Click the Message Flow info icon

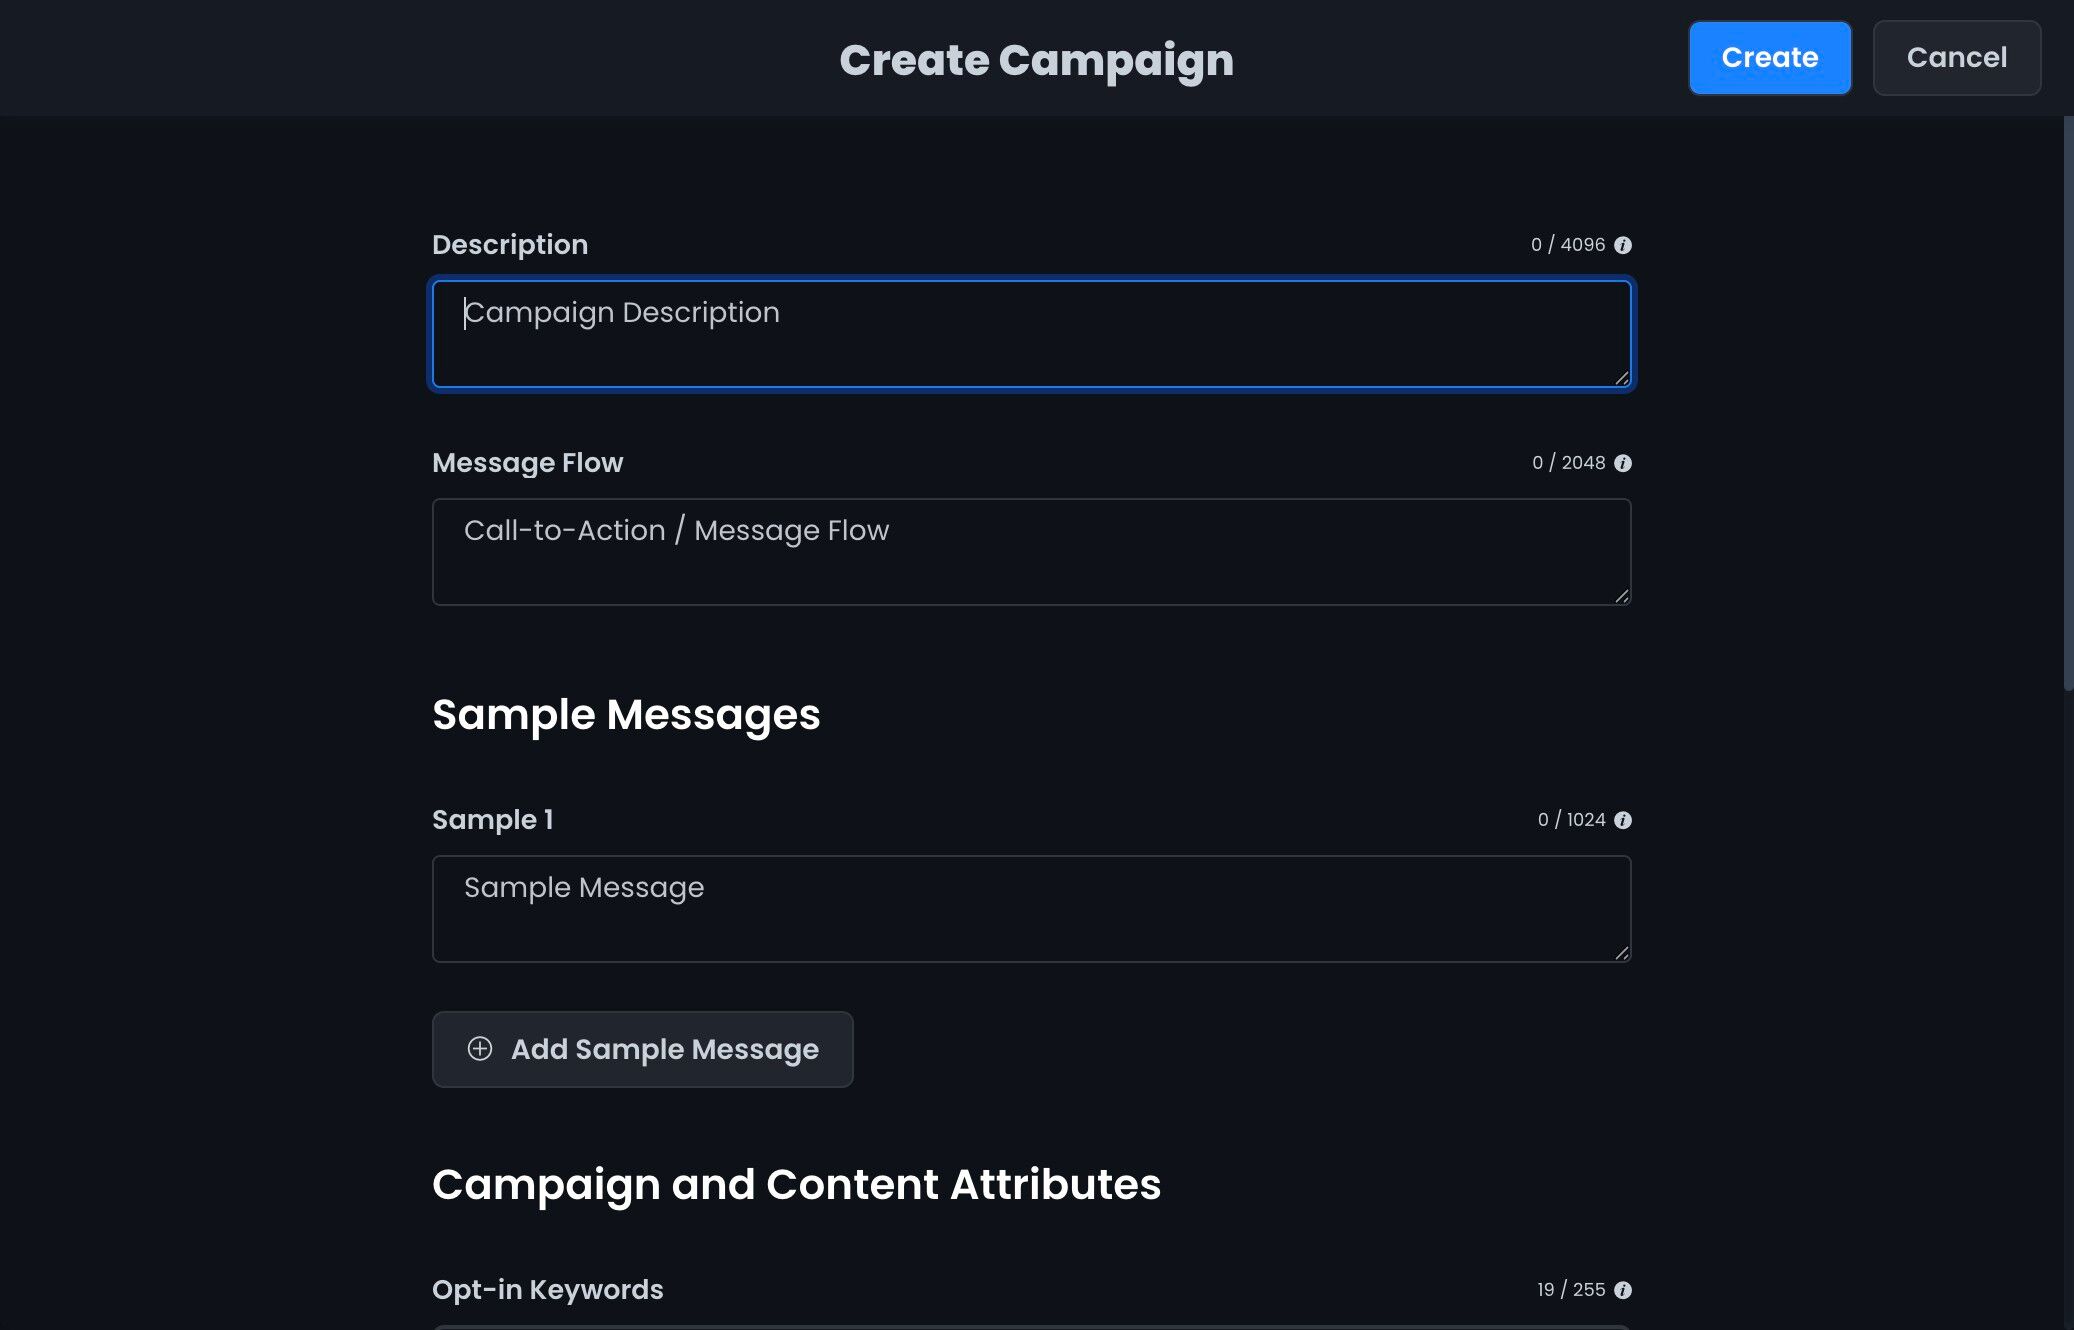1623,463
